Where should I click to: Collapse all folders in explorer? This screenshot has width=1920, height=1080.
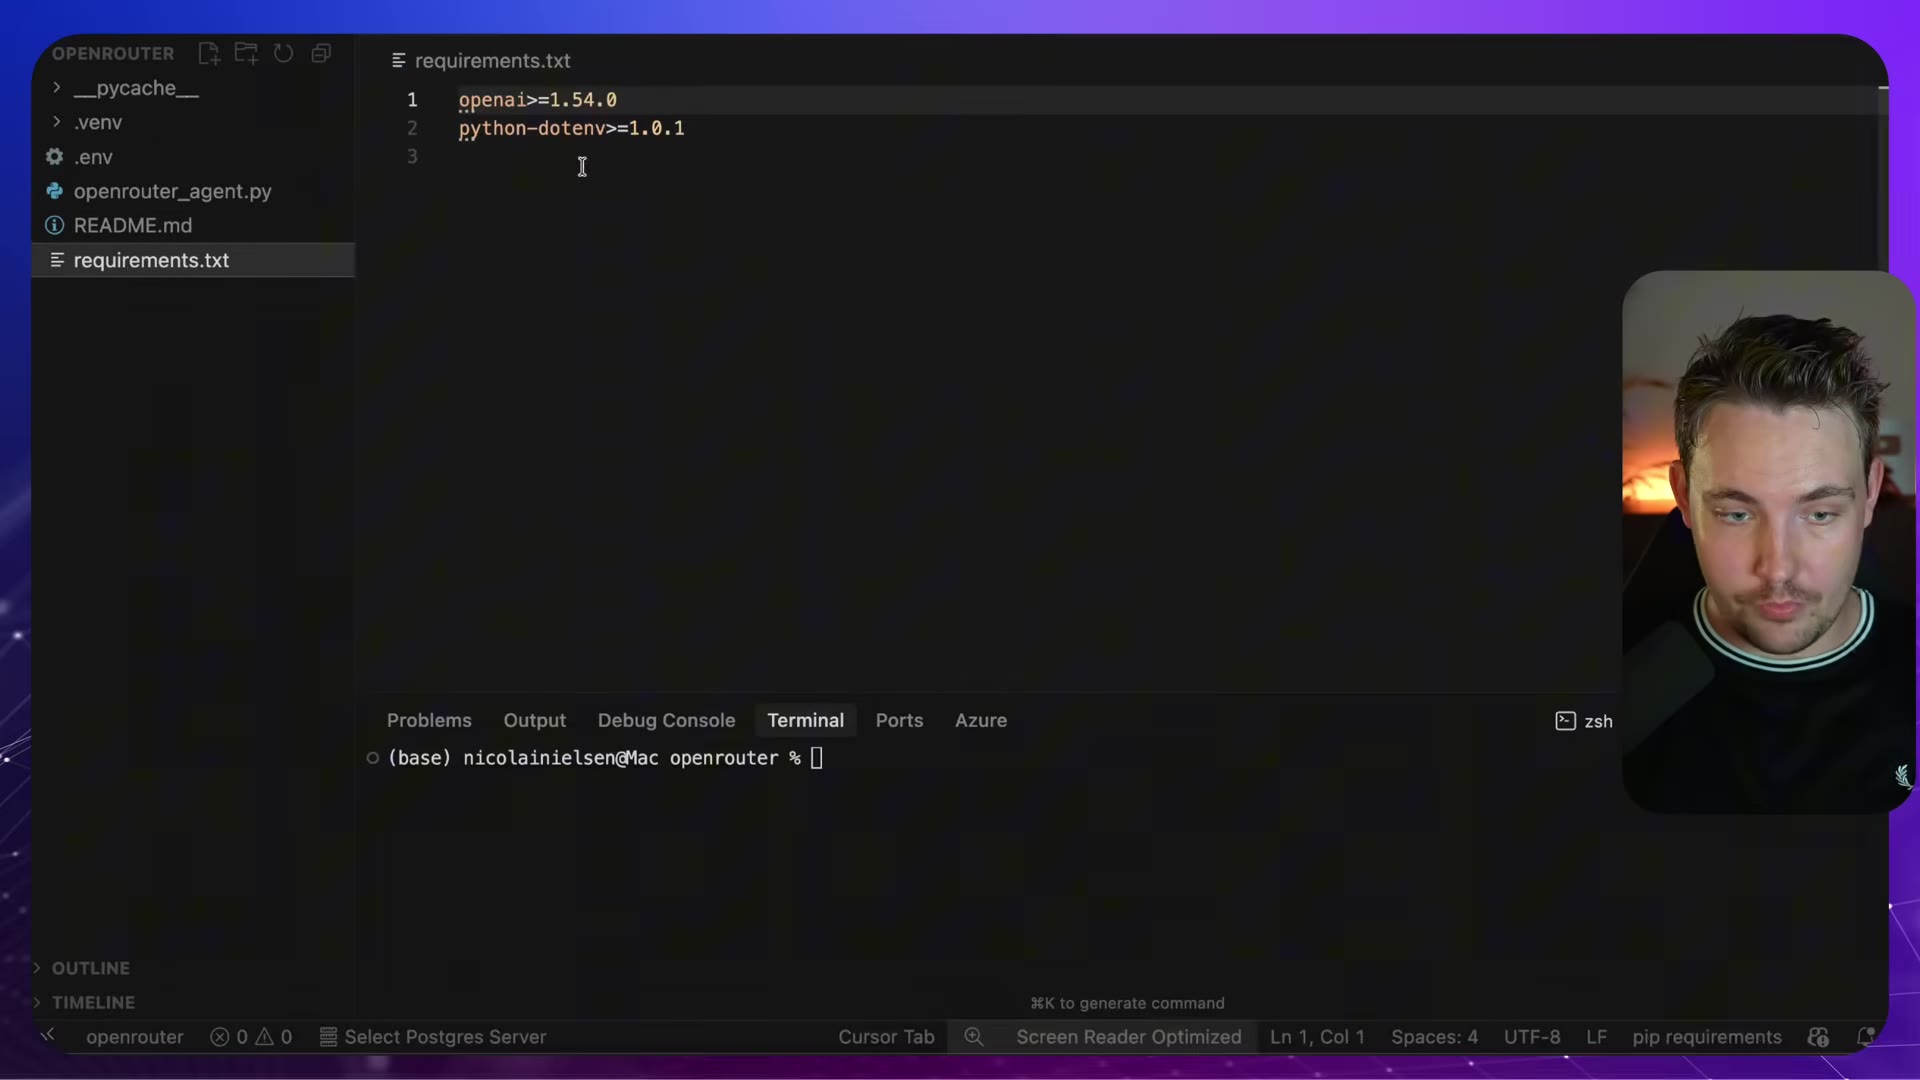point(321,53)
